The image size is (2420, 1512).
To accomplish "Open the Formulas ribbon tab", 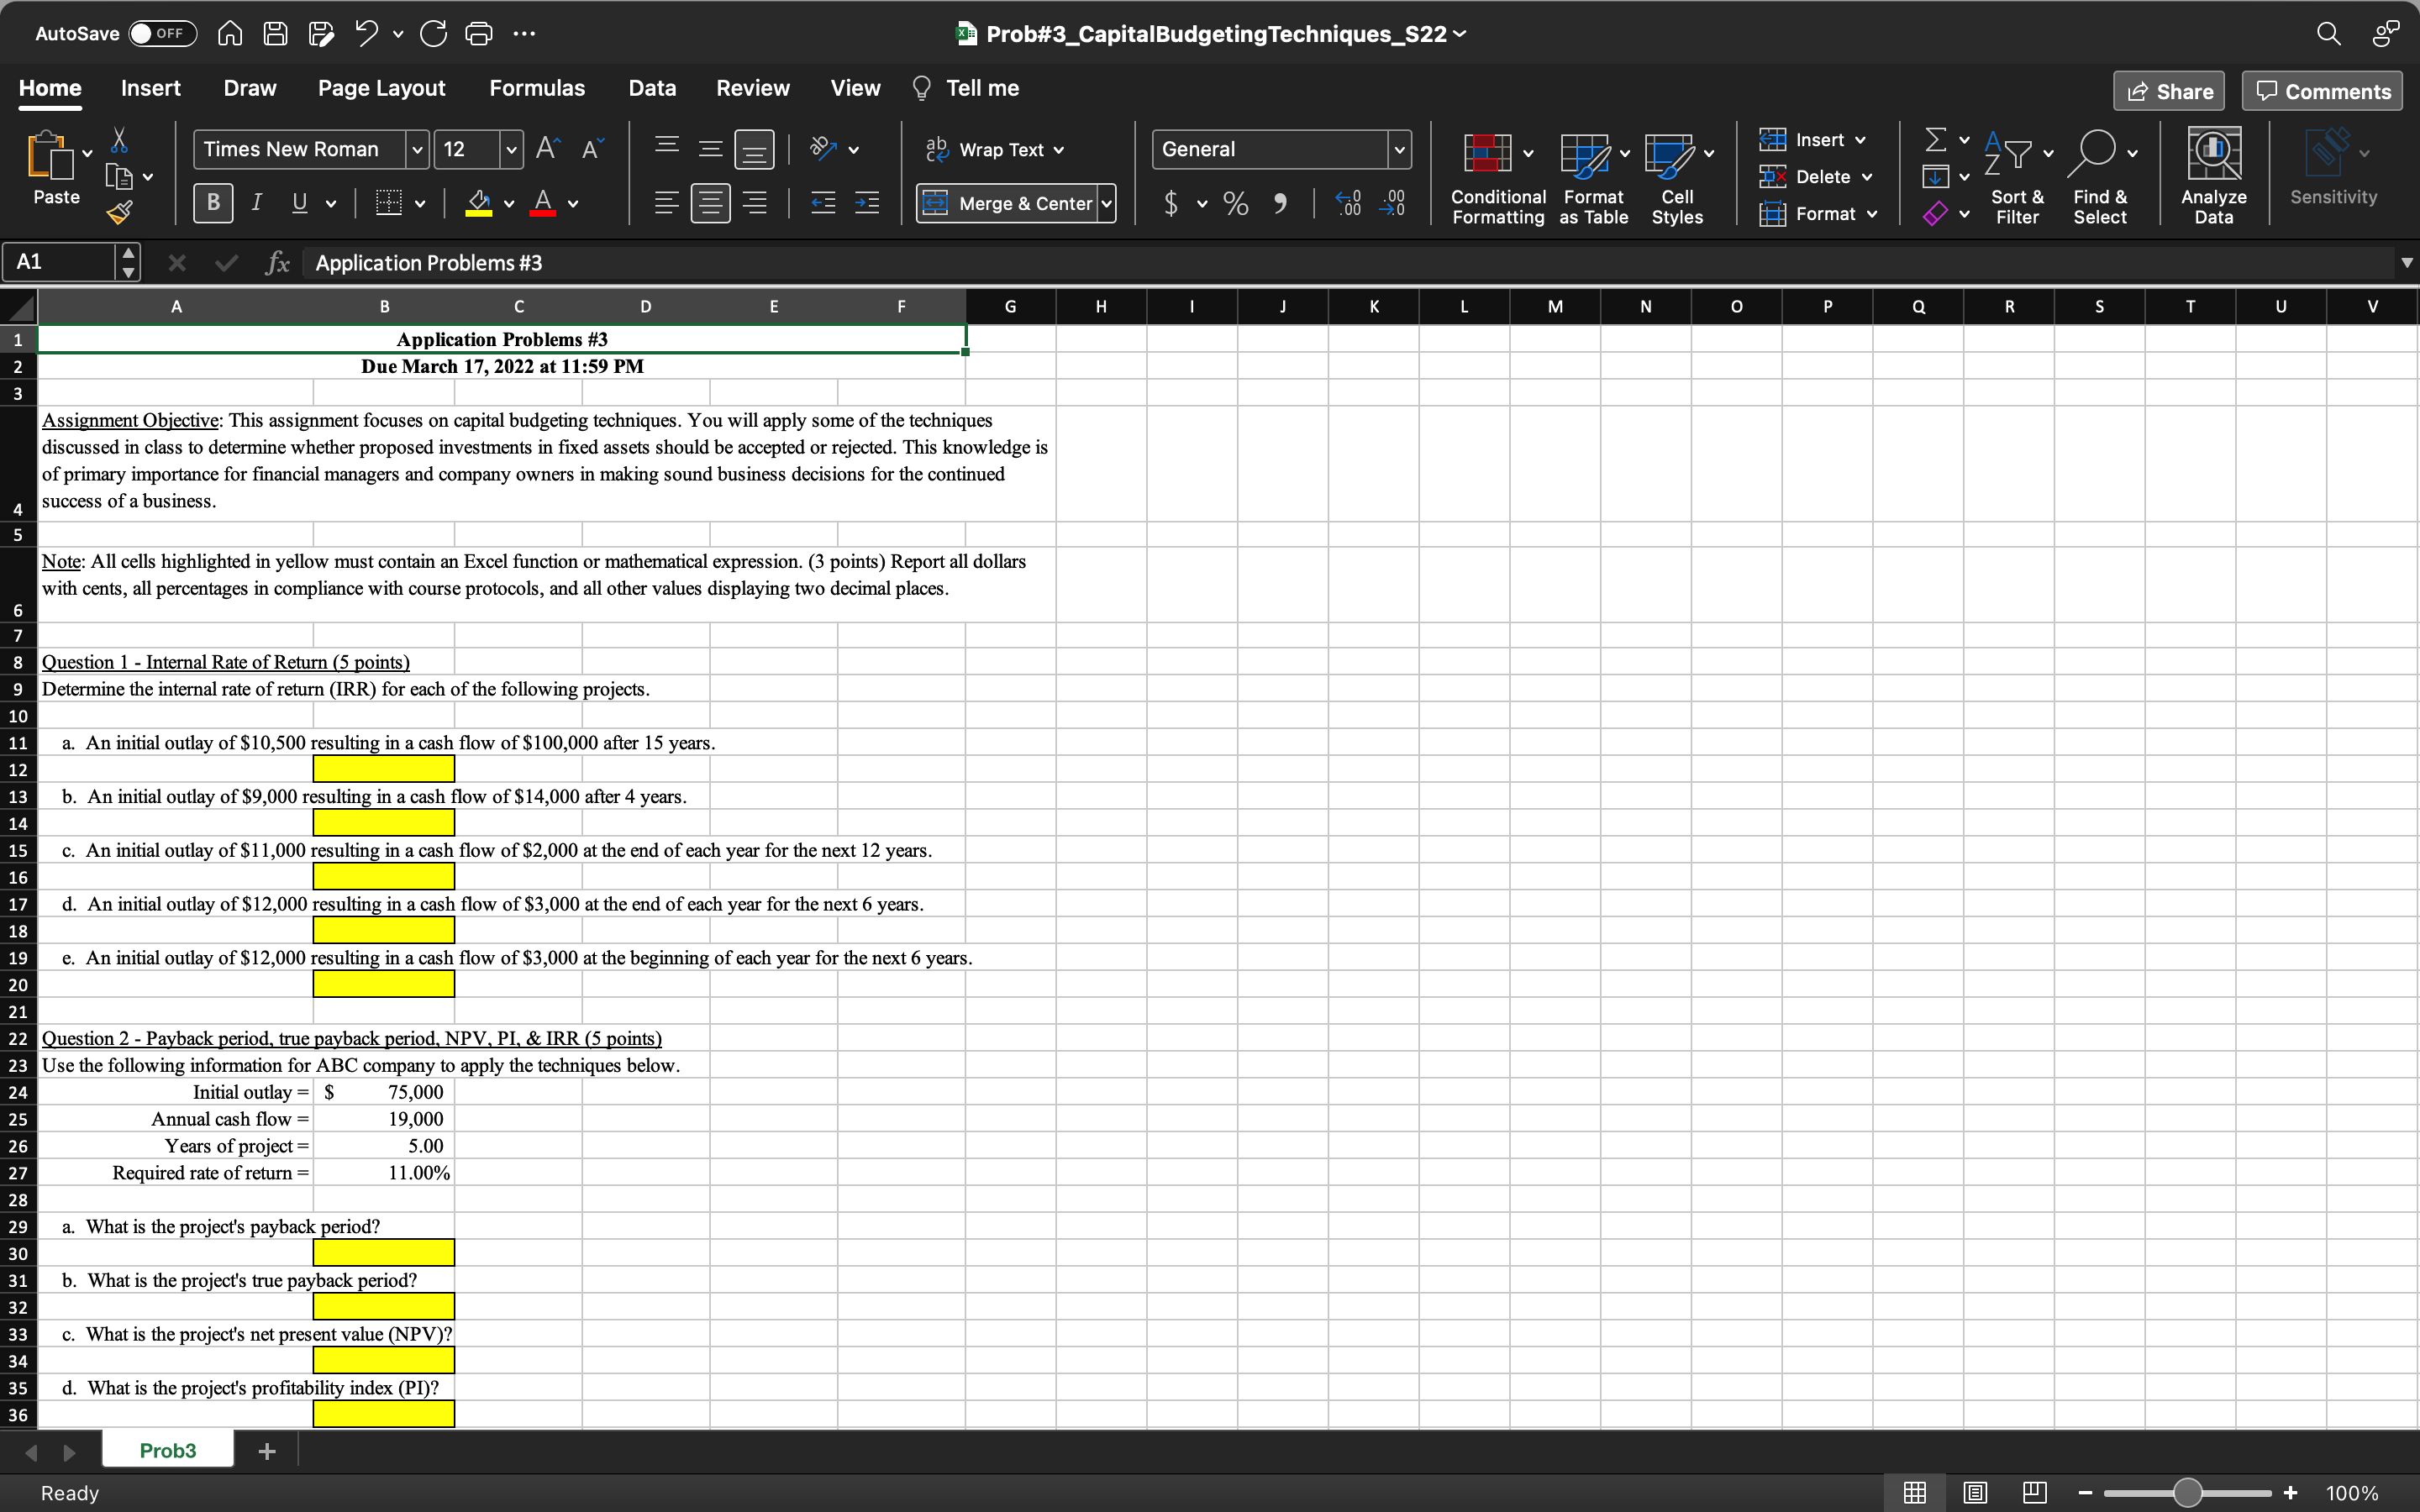I will point(537,88).
